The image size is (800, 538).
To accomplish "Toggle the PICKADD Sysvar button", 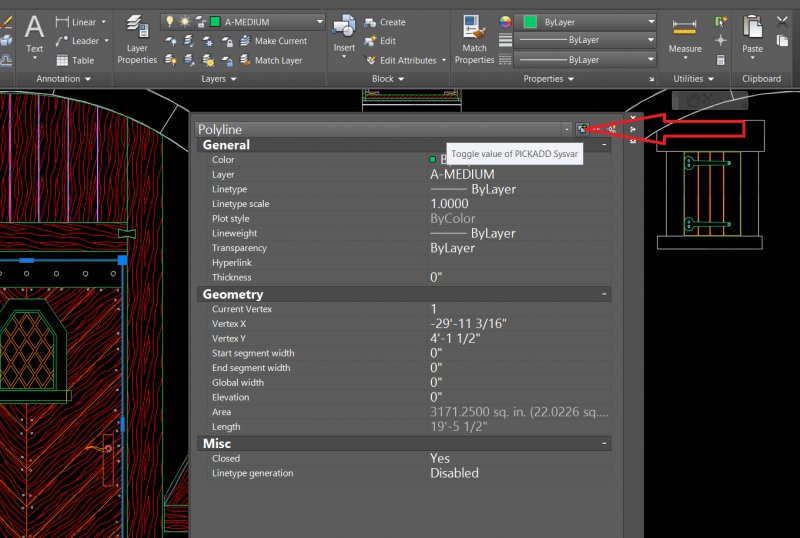I will click(582, 129).
